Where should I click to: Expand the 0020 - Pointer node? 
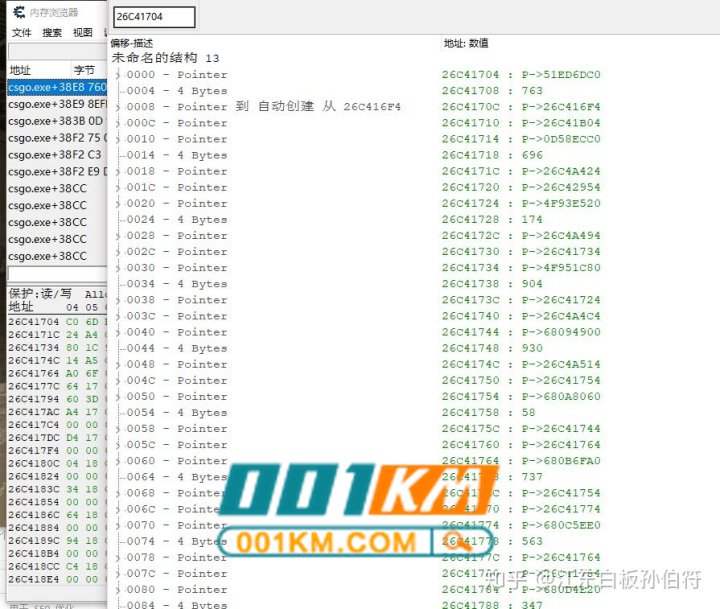coord(118,203)
